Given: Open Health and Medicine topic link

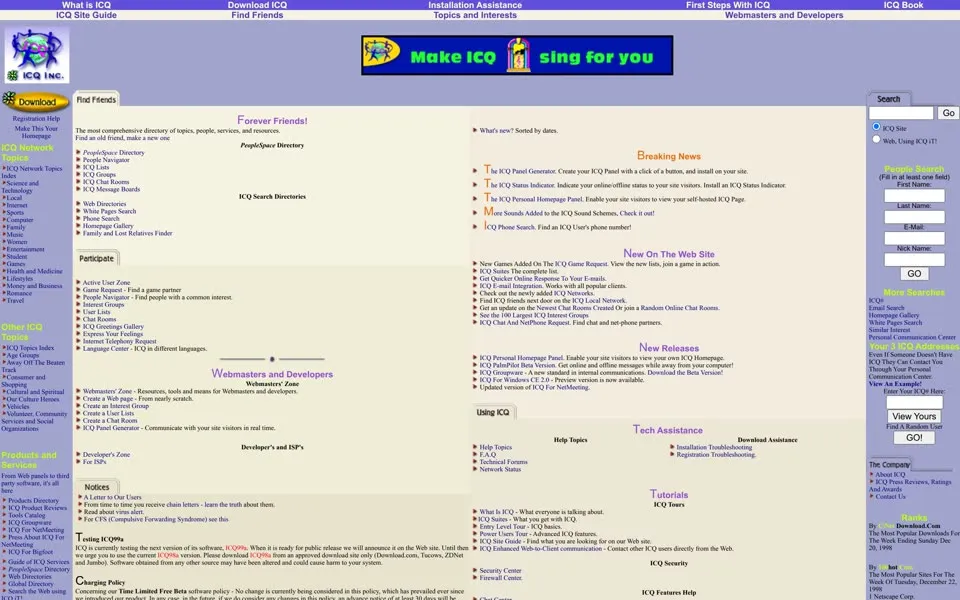Looking at the screenshot, I should (x=34, y=271).
